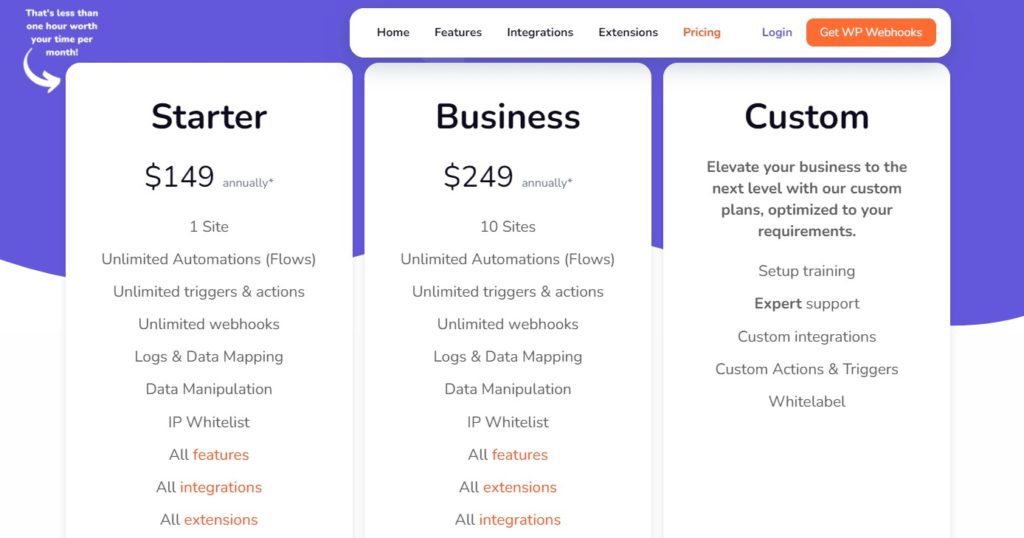Click the Starter plan heading
1024x538 pixels.
pos(209,117)
